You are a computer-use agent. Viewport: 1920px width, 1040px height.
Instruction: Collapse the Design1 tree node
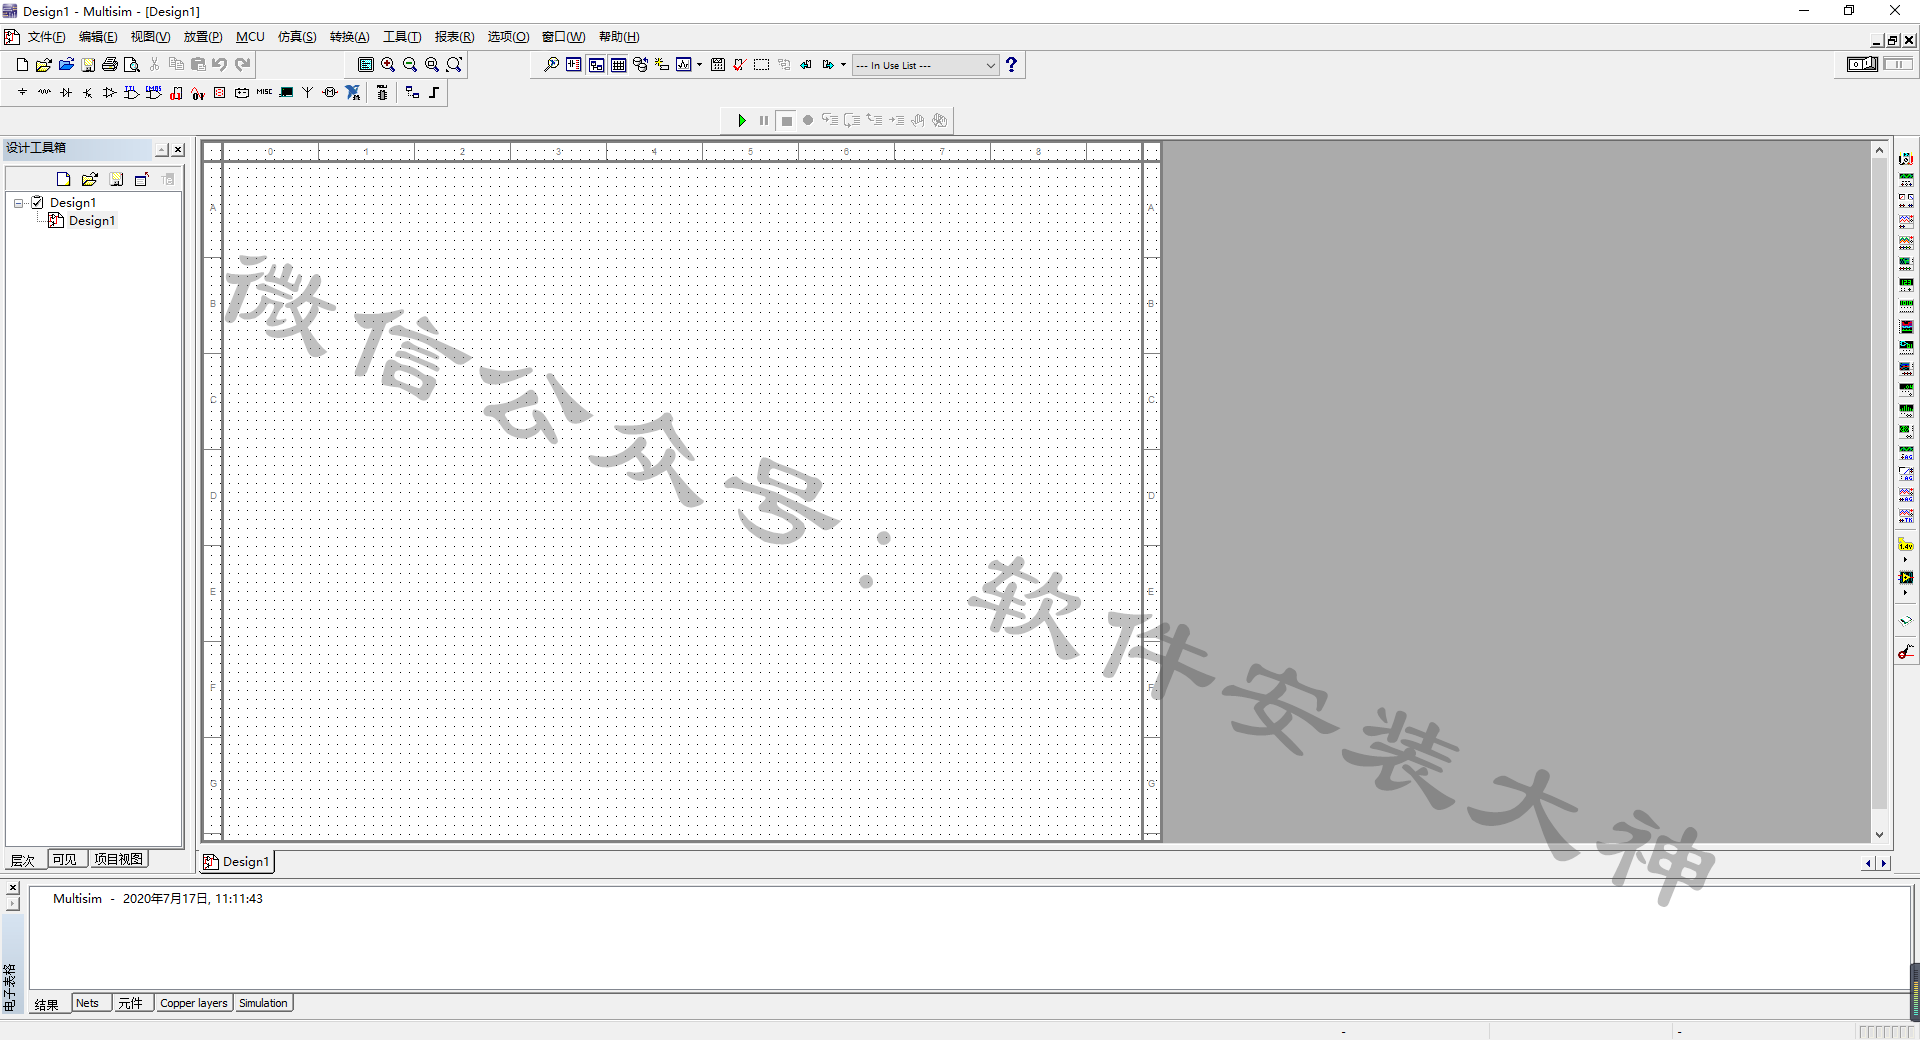point(18,203)
